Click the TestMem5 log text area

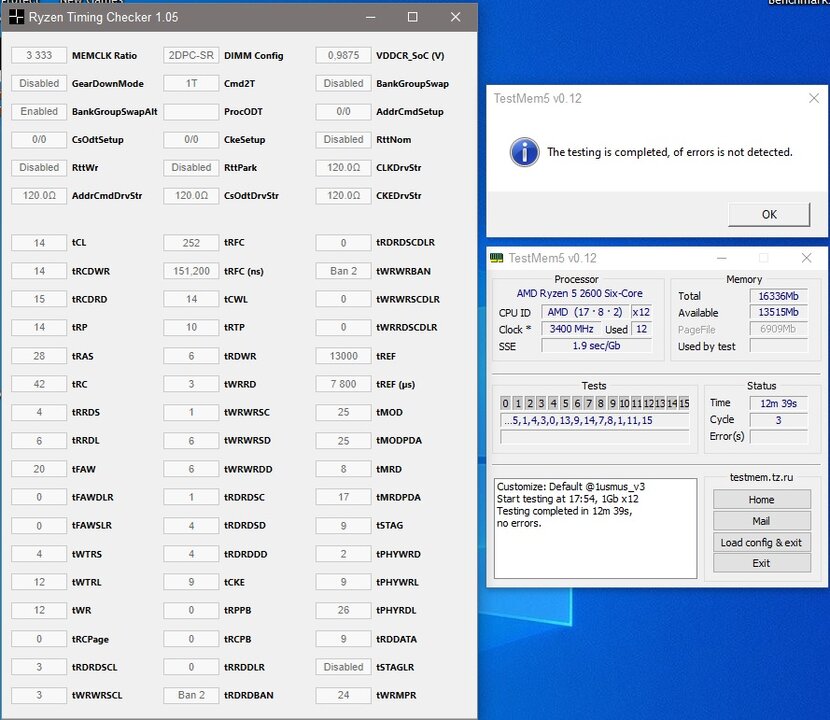[596, 528]
